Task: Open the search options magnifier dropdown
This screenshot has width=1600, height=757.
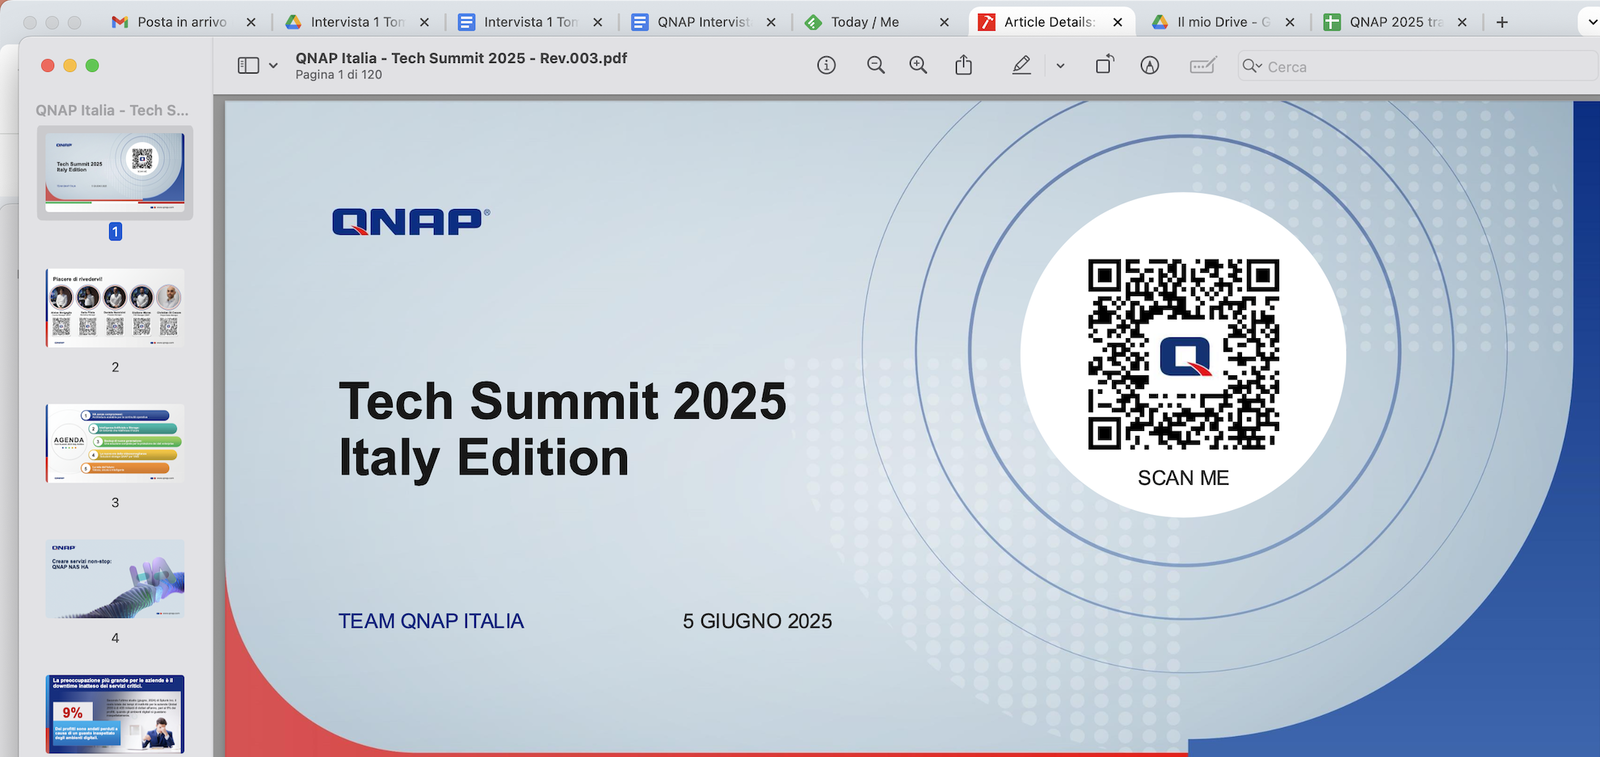Action: point(1252,66)
